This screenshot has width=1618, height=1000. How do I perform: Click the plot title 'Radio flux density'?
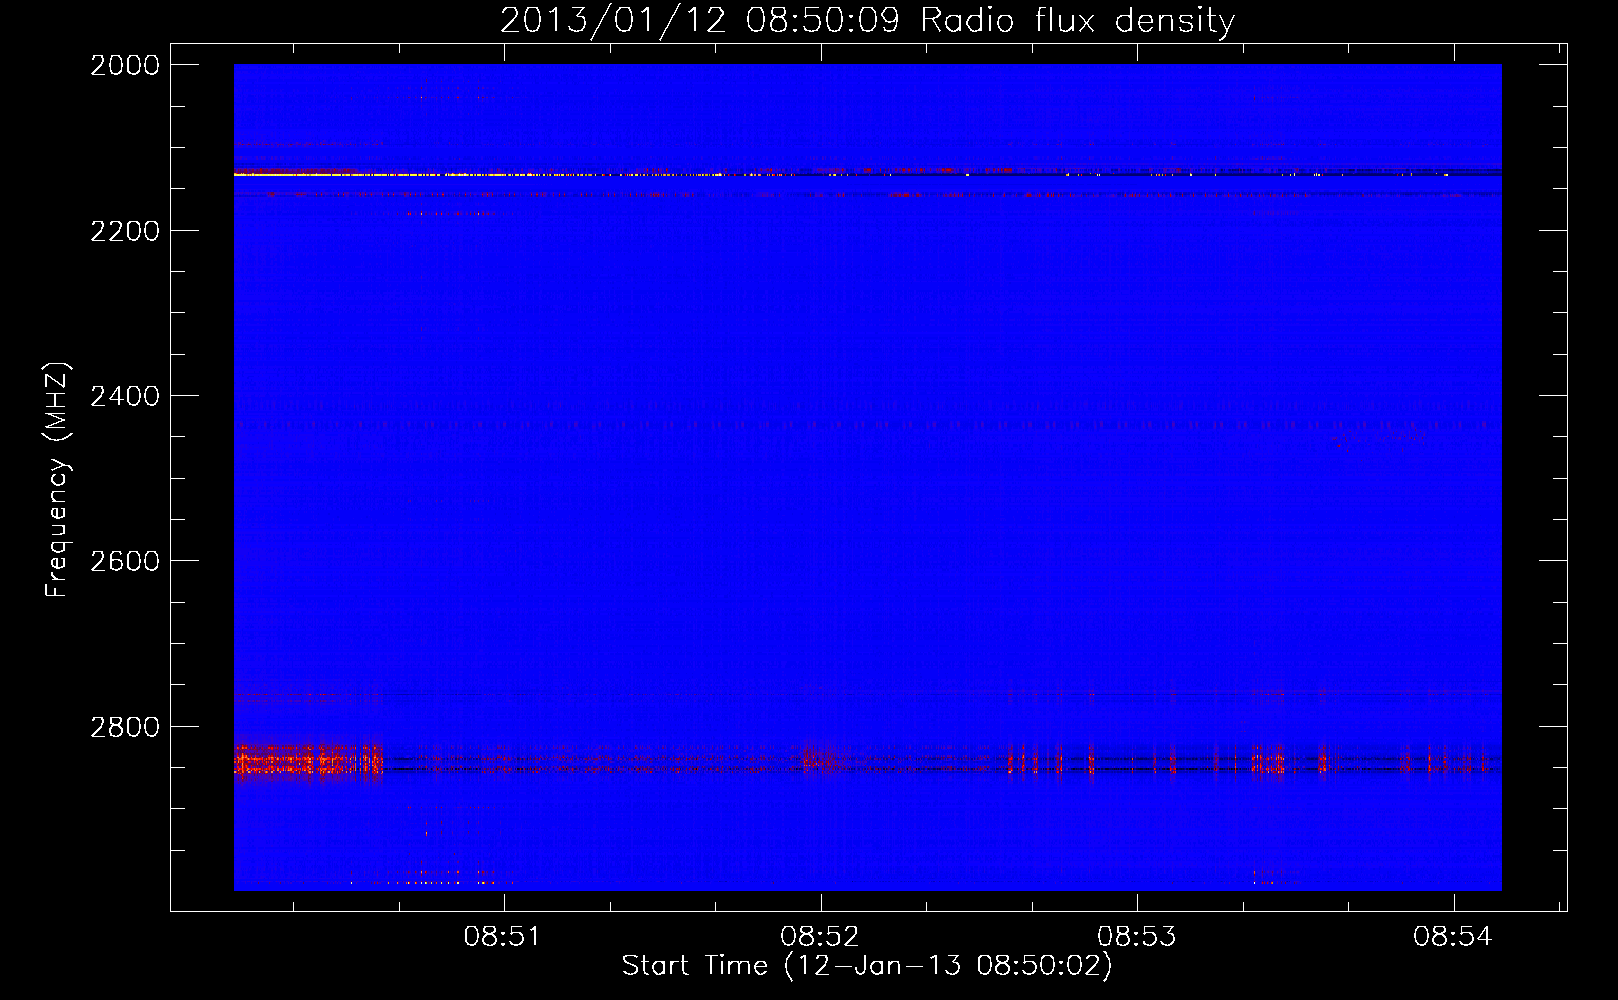1078,21
